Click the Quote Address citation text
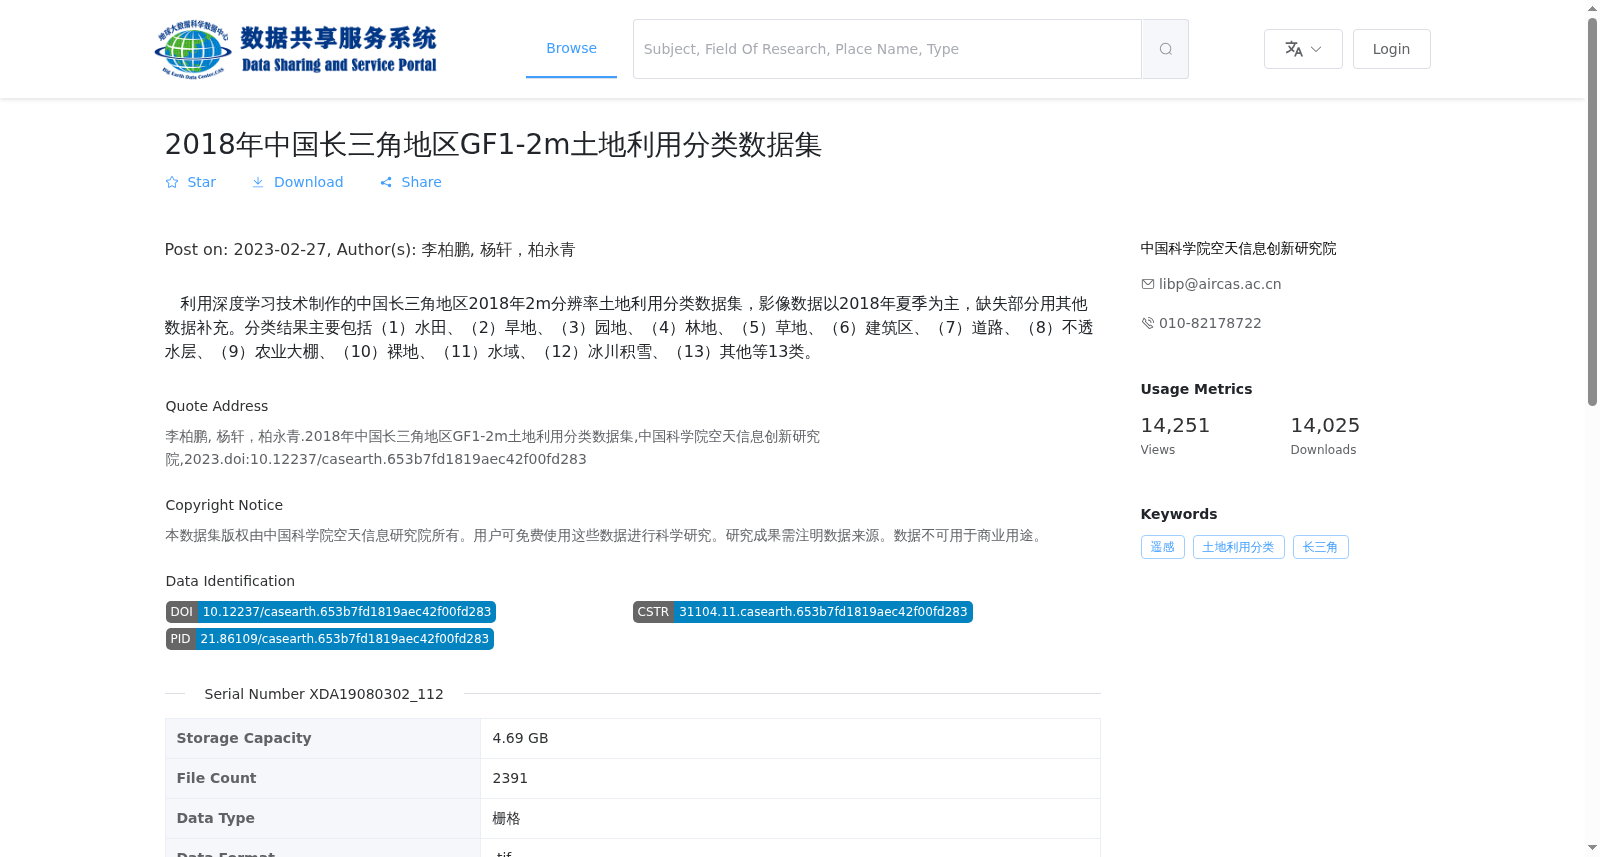This screenshot has width=1600, height=857. pos(492,448)
